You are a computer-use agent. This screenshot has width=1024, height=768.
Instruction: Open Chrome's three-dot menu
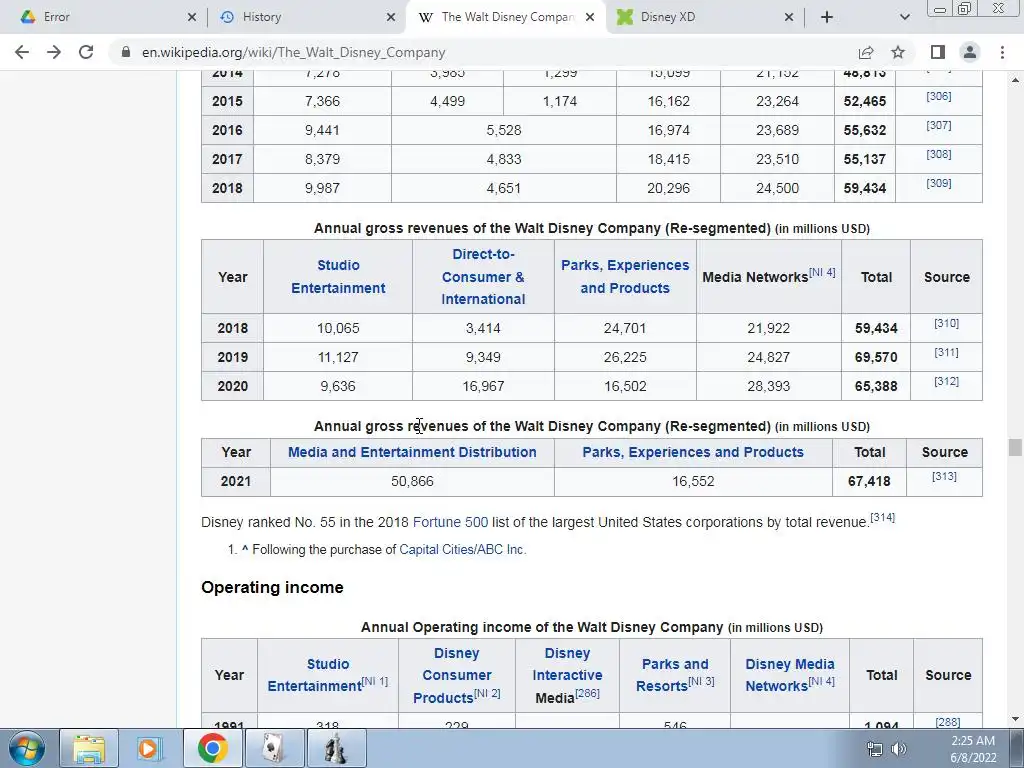pos(1002,52)
